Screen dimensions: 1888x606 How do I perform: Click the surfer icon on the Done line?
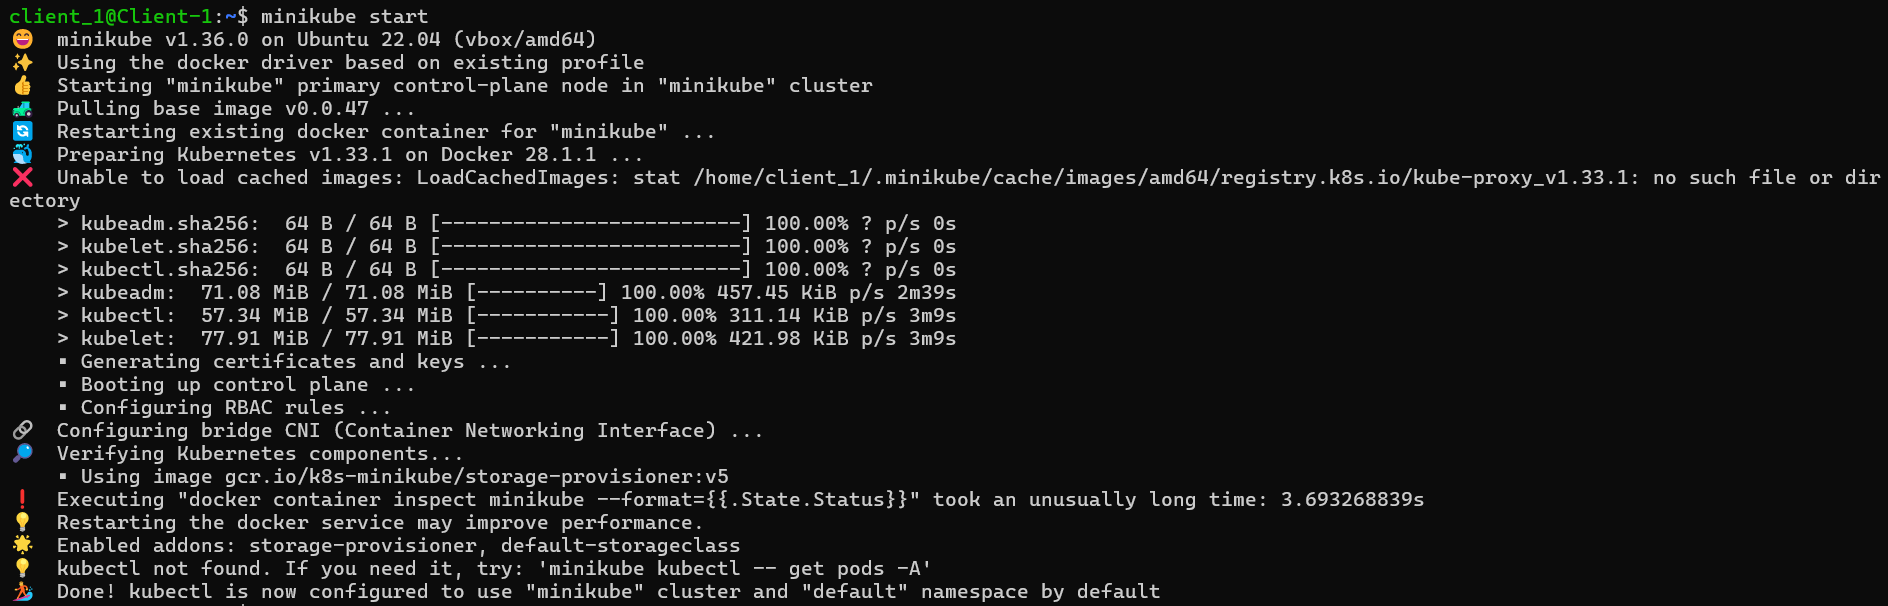22,591
